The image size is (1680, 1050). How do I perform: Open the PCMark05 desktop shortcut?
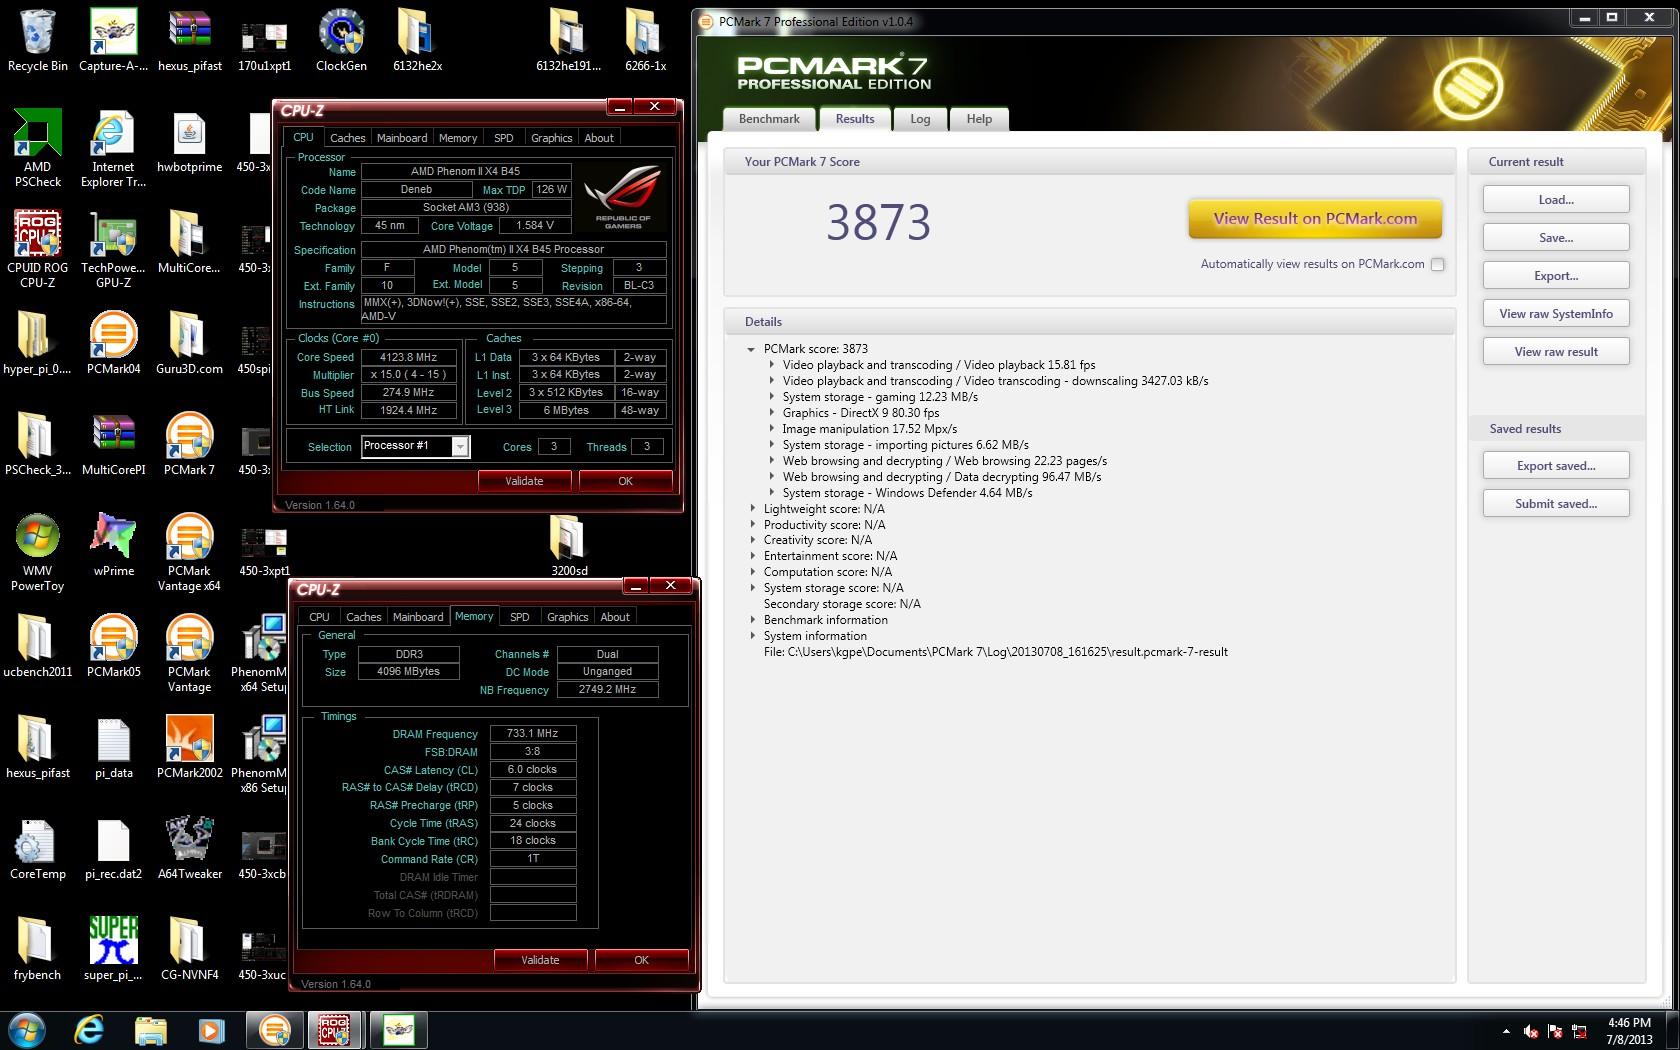(113, 646)
